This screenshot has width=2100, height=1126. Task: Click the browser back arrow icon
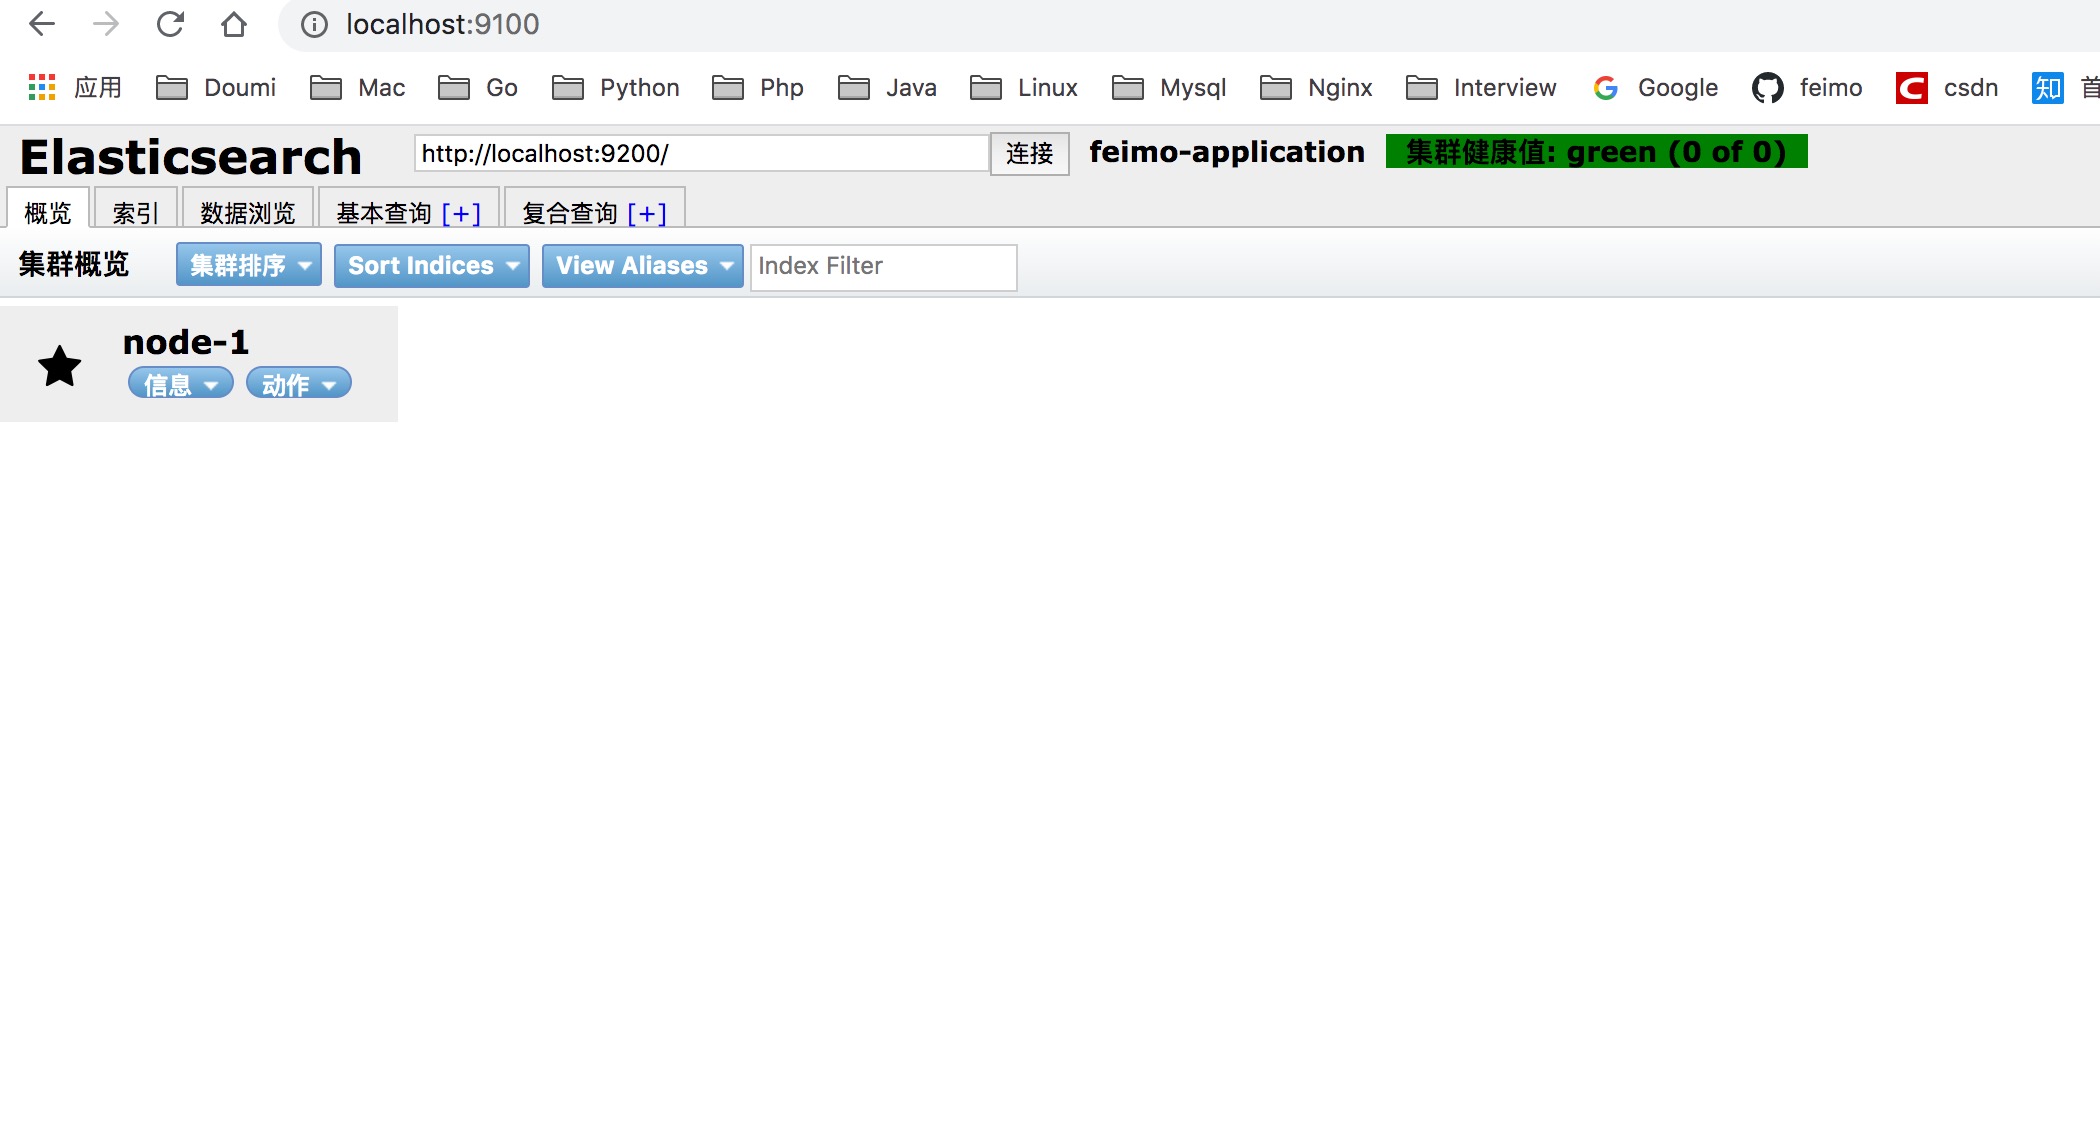(42, 24)
